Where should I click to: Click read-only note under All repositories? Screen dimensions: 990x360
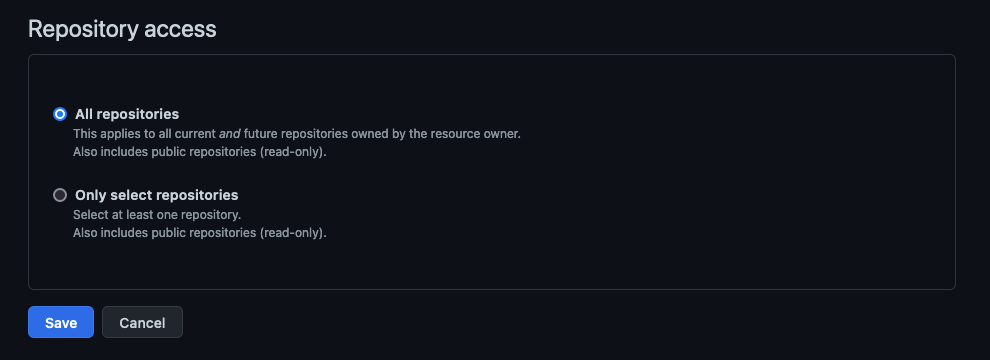pyautogui.click(x=200, y=152)
